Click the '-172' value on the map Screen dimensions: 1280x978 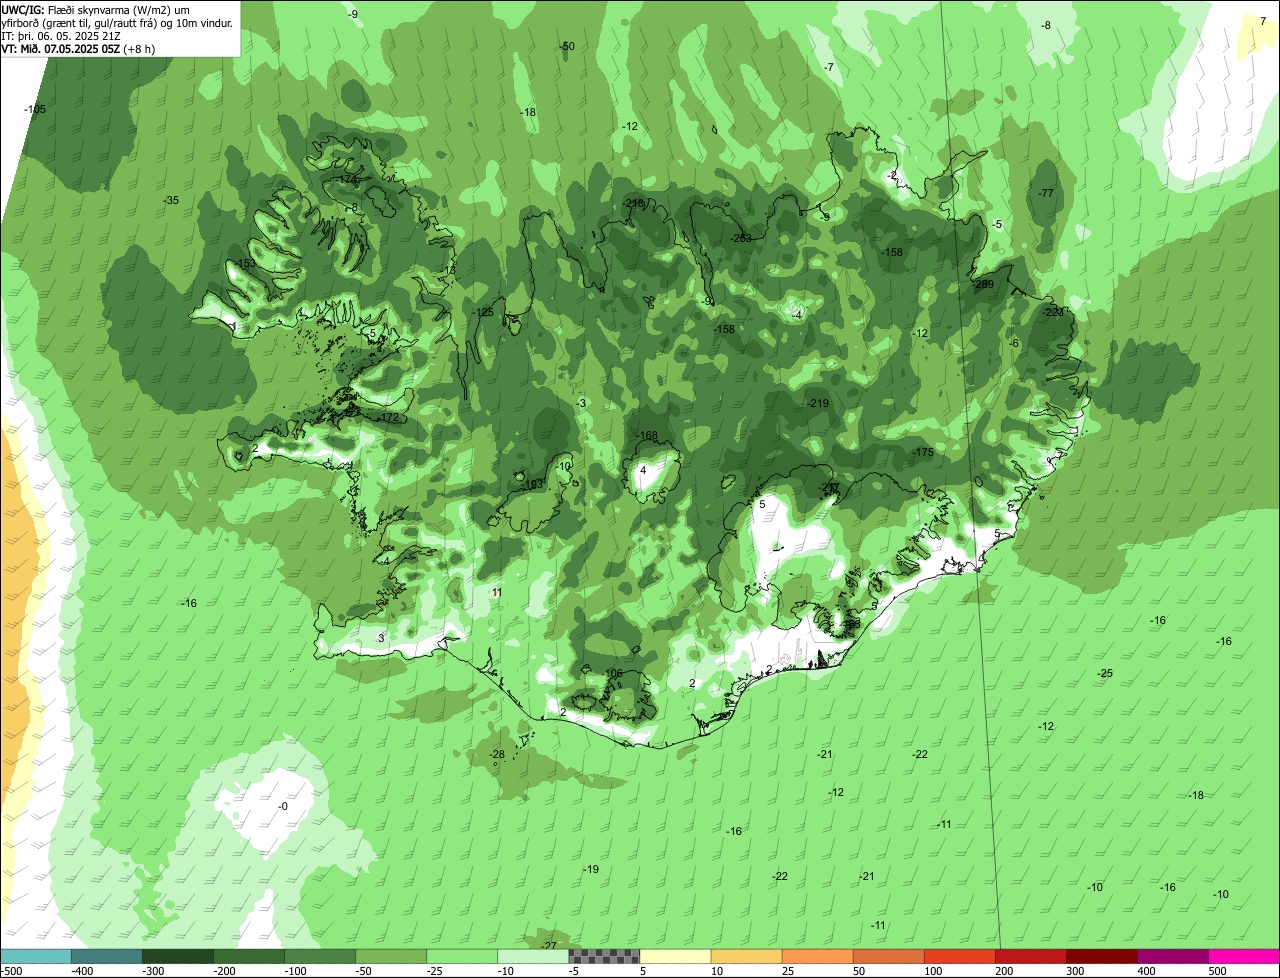388,418
